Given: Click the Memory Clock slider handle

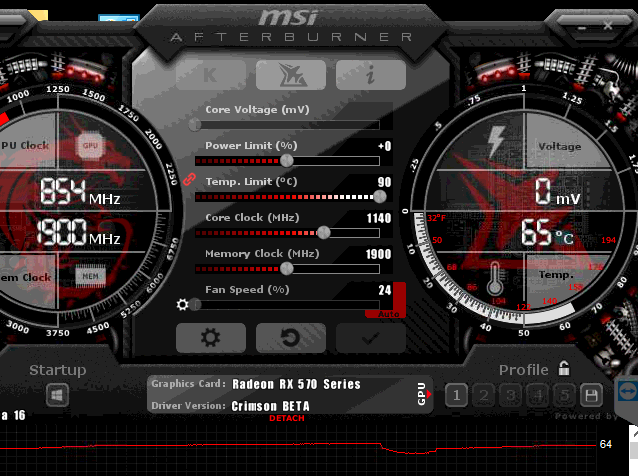Looking at the screenshot, I should (287, 269).
